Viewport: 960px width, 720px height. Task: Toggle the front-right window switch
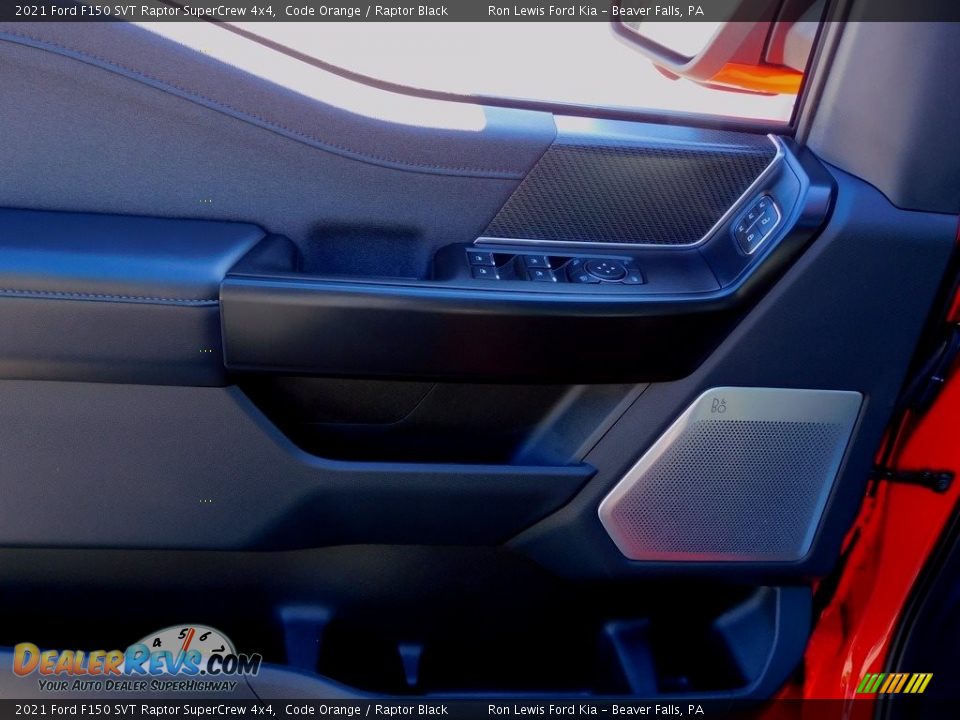(x=535, y=261)
